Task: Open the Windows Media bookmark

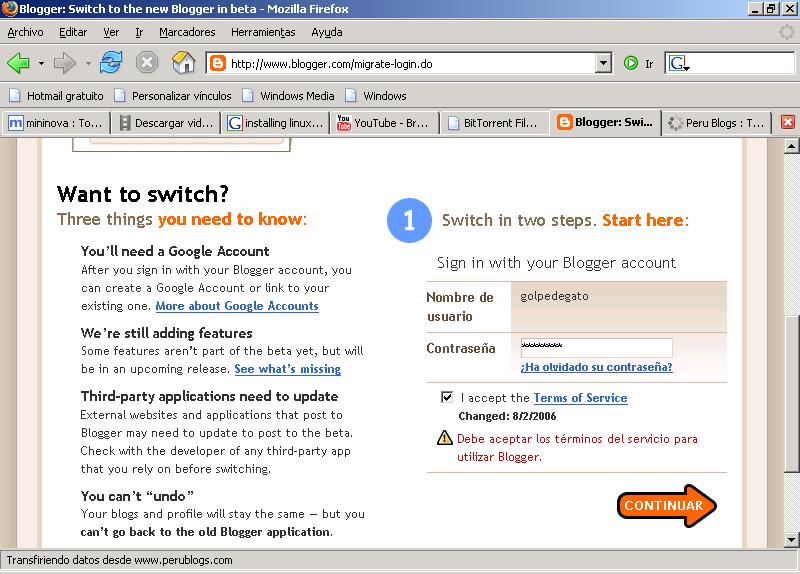Action: (289, 95)
